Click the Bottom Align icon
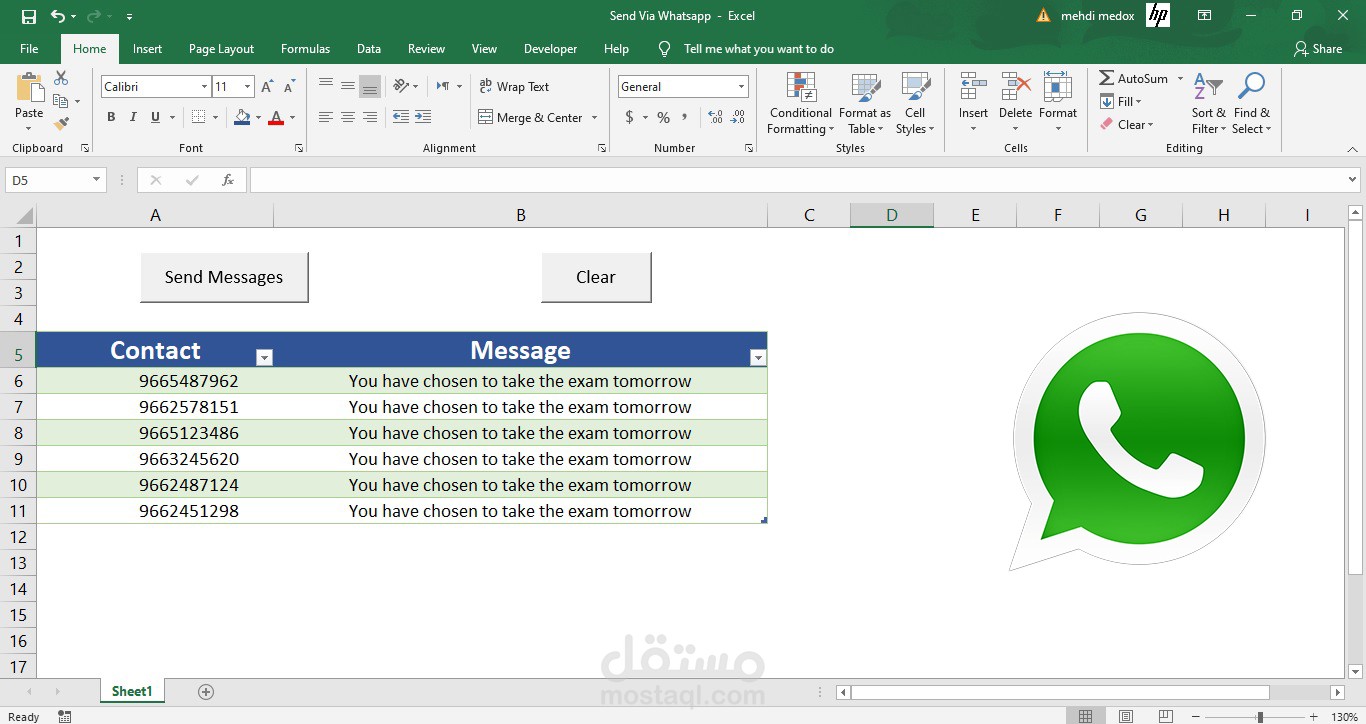Screen dimensions: 1366x724 pos(370,86)
